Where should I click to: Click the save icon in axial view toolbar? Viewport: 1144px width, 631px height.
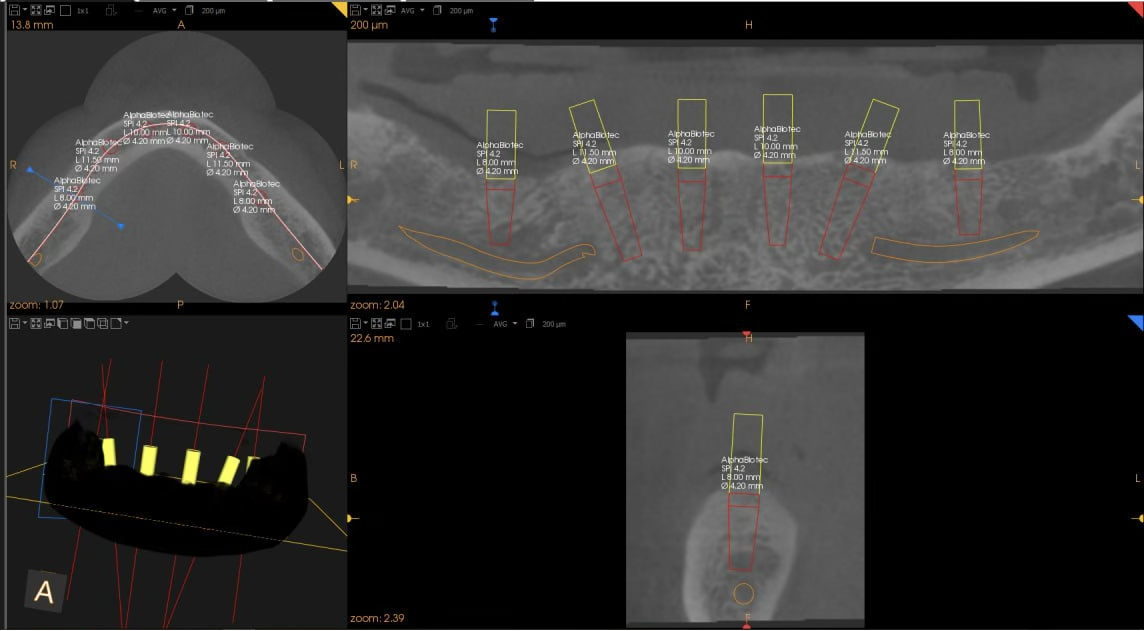click(15, 10)
